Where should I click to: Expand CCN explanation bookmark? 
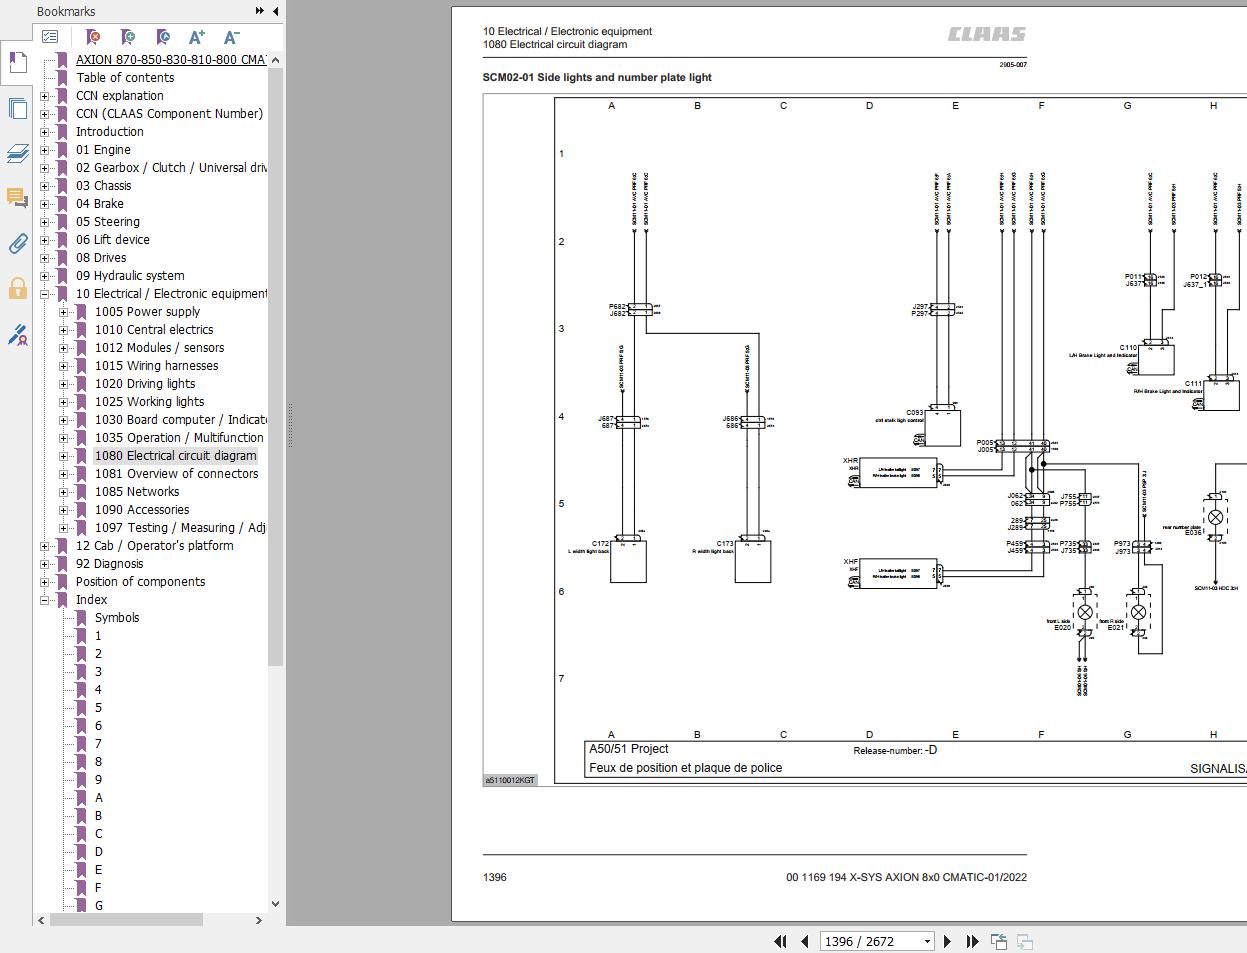[x=45, y=96]
